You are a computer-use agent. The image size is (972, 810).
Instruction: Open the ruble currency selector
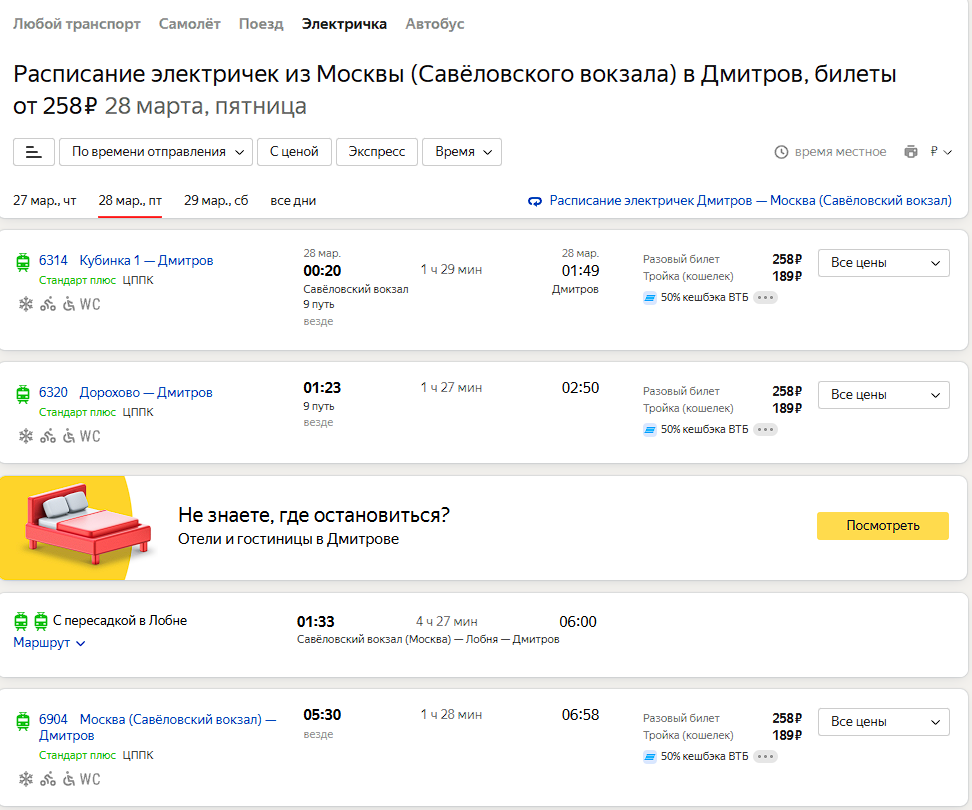click(940, 152)
